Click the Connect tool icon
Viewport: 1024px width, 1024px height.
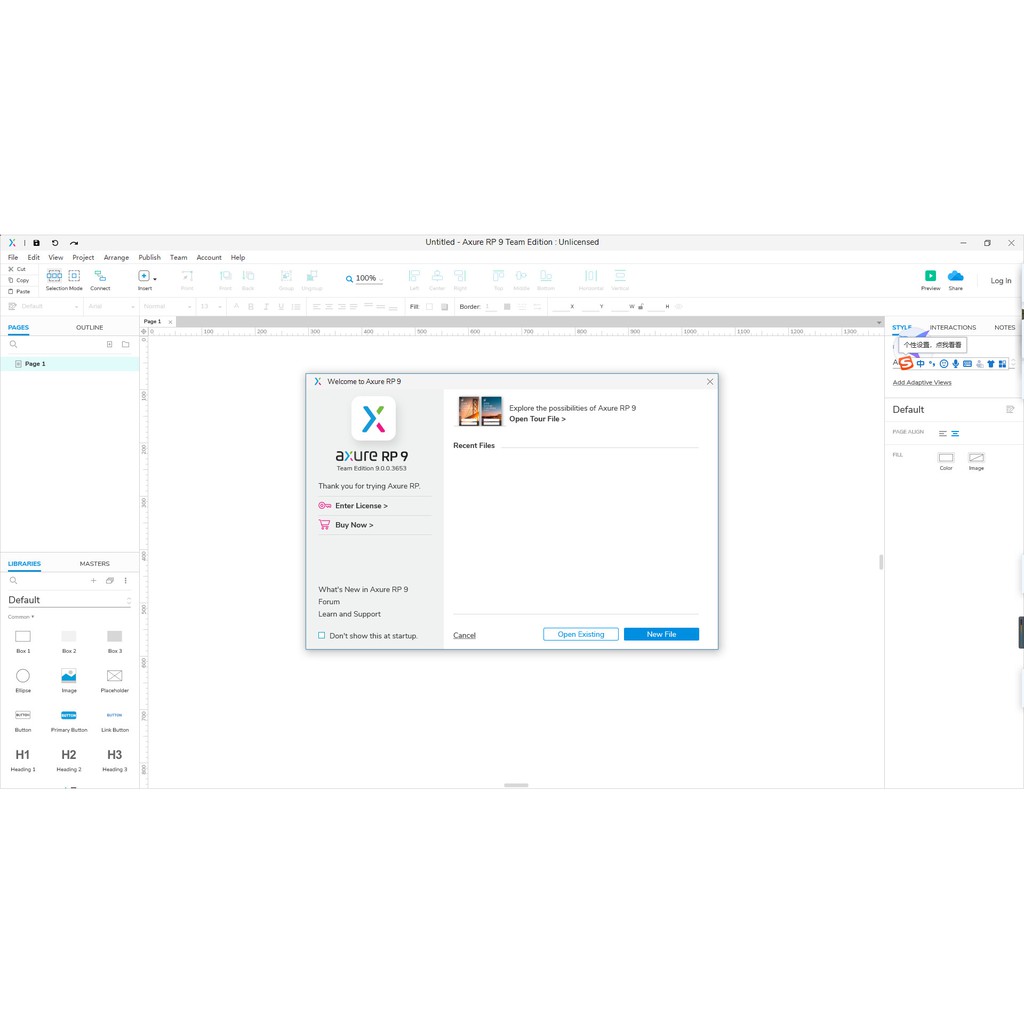[x=100, y=276]
